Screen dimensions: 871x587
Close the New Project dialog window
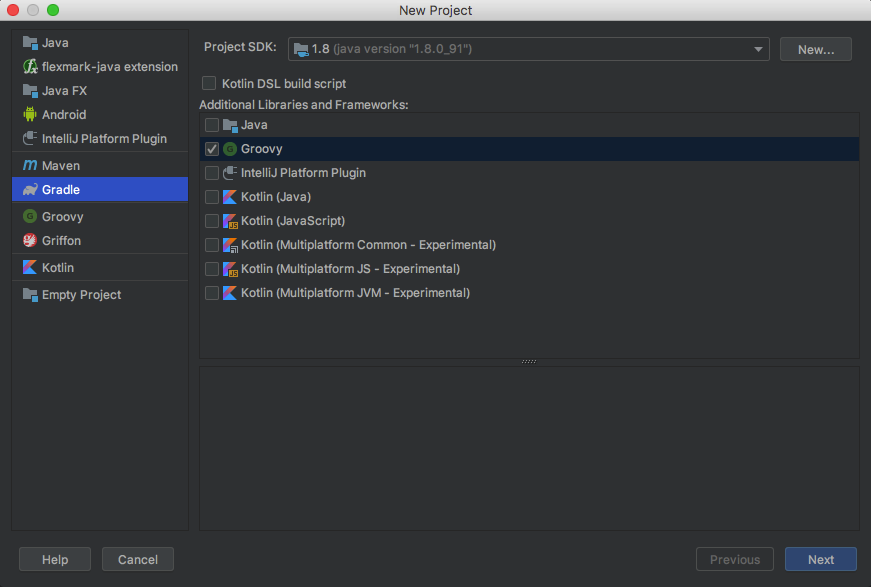pos(13,10)
